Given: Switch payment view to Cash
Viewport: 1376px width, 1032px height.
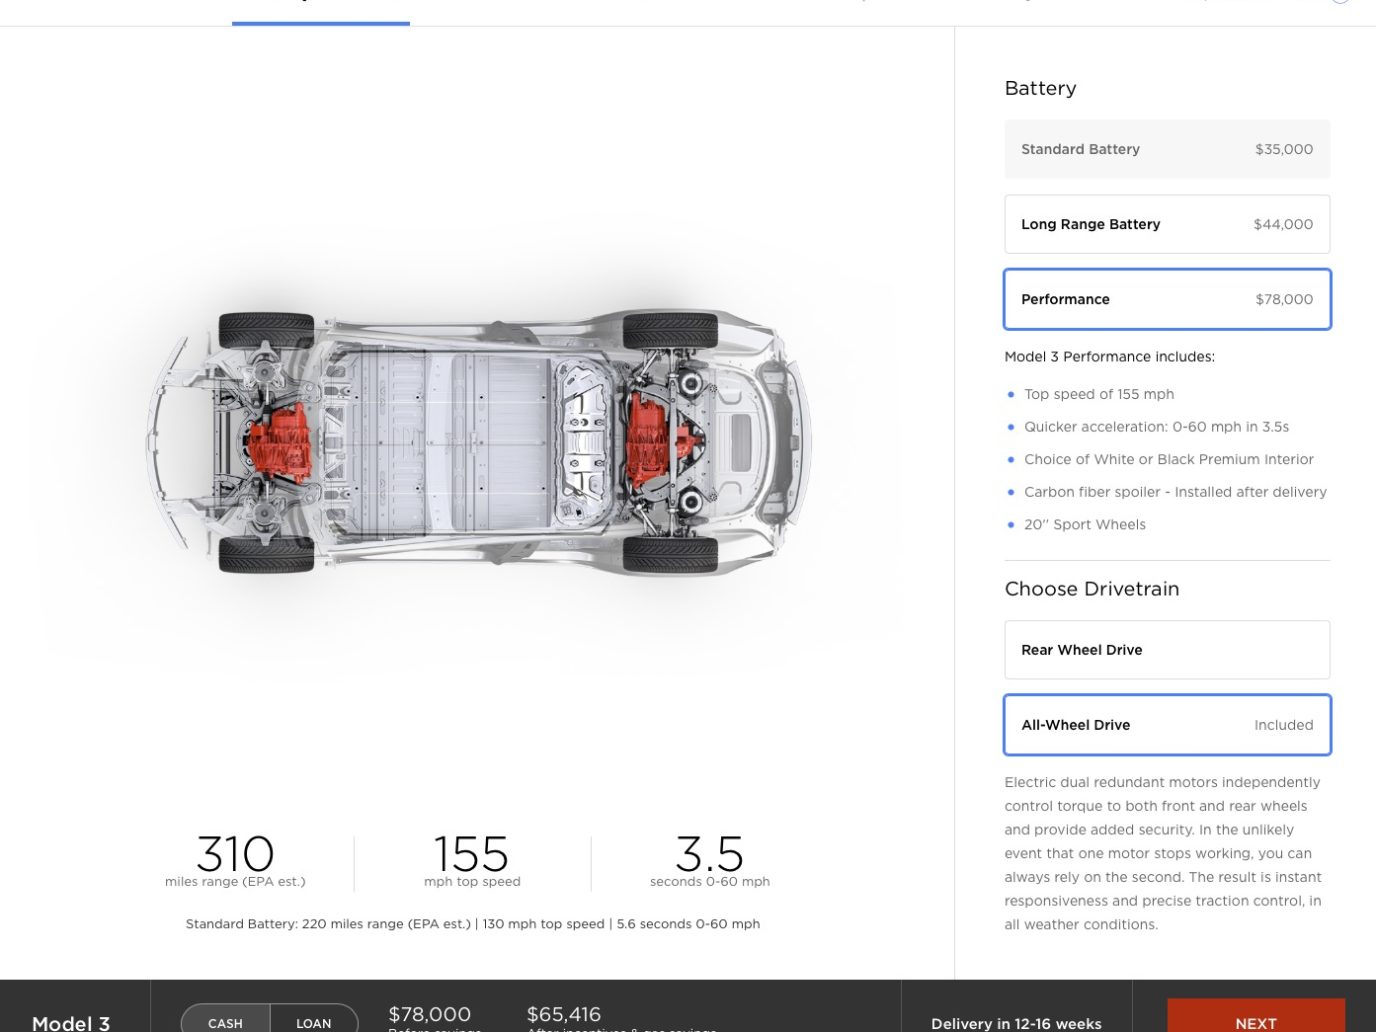Looking at the screenshot, I should [x=225, y=1020].
